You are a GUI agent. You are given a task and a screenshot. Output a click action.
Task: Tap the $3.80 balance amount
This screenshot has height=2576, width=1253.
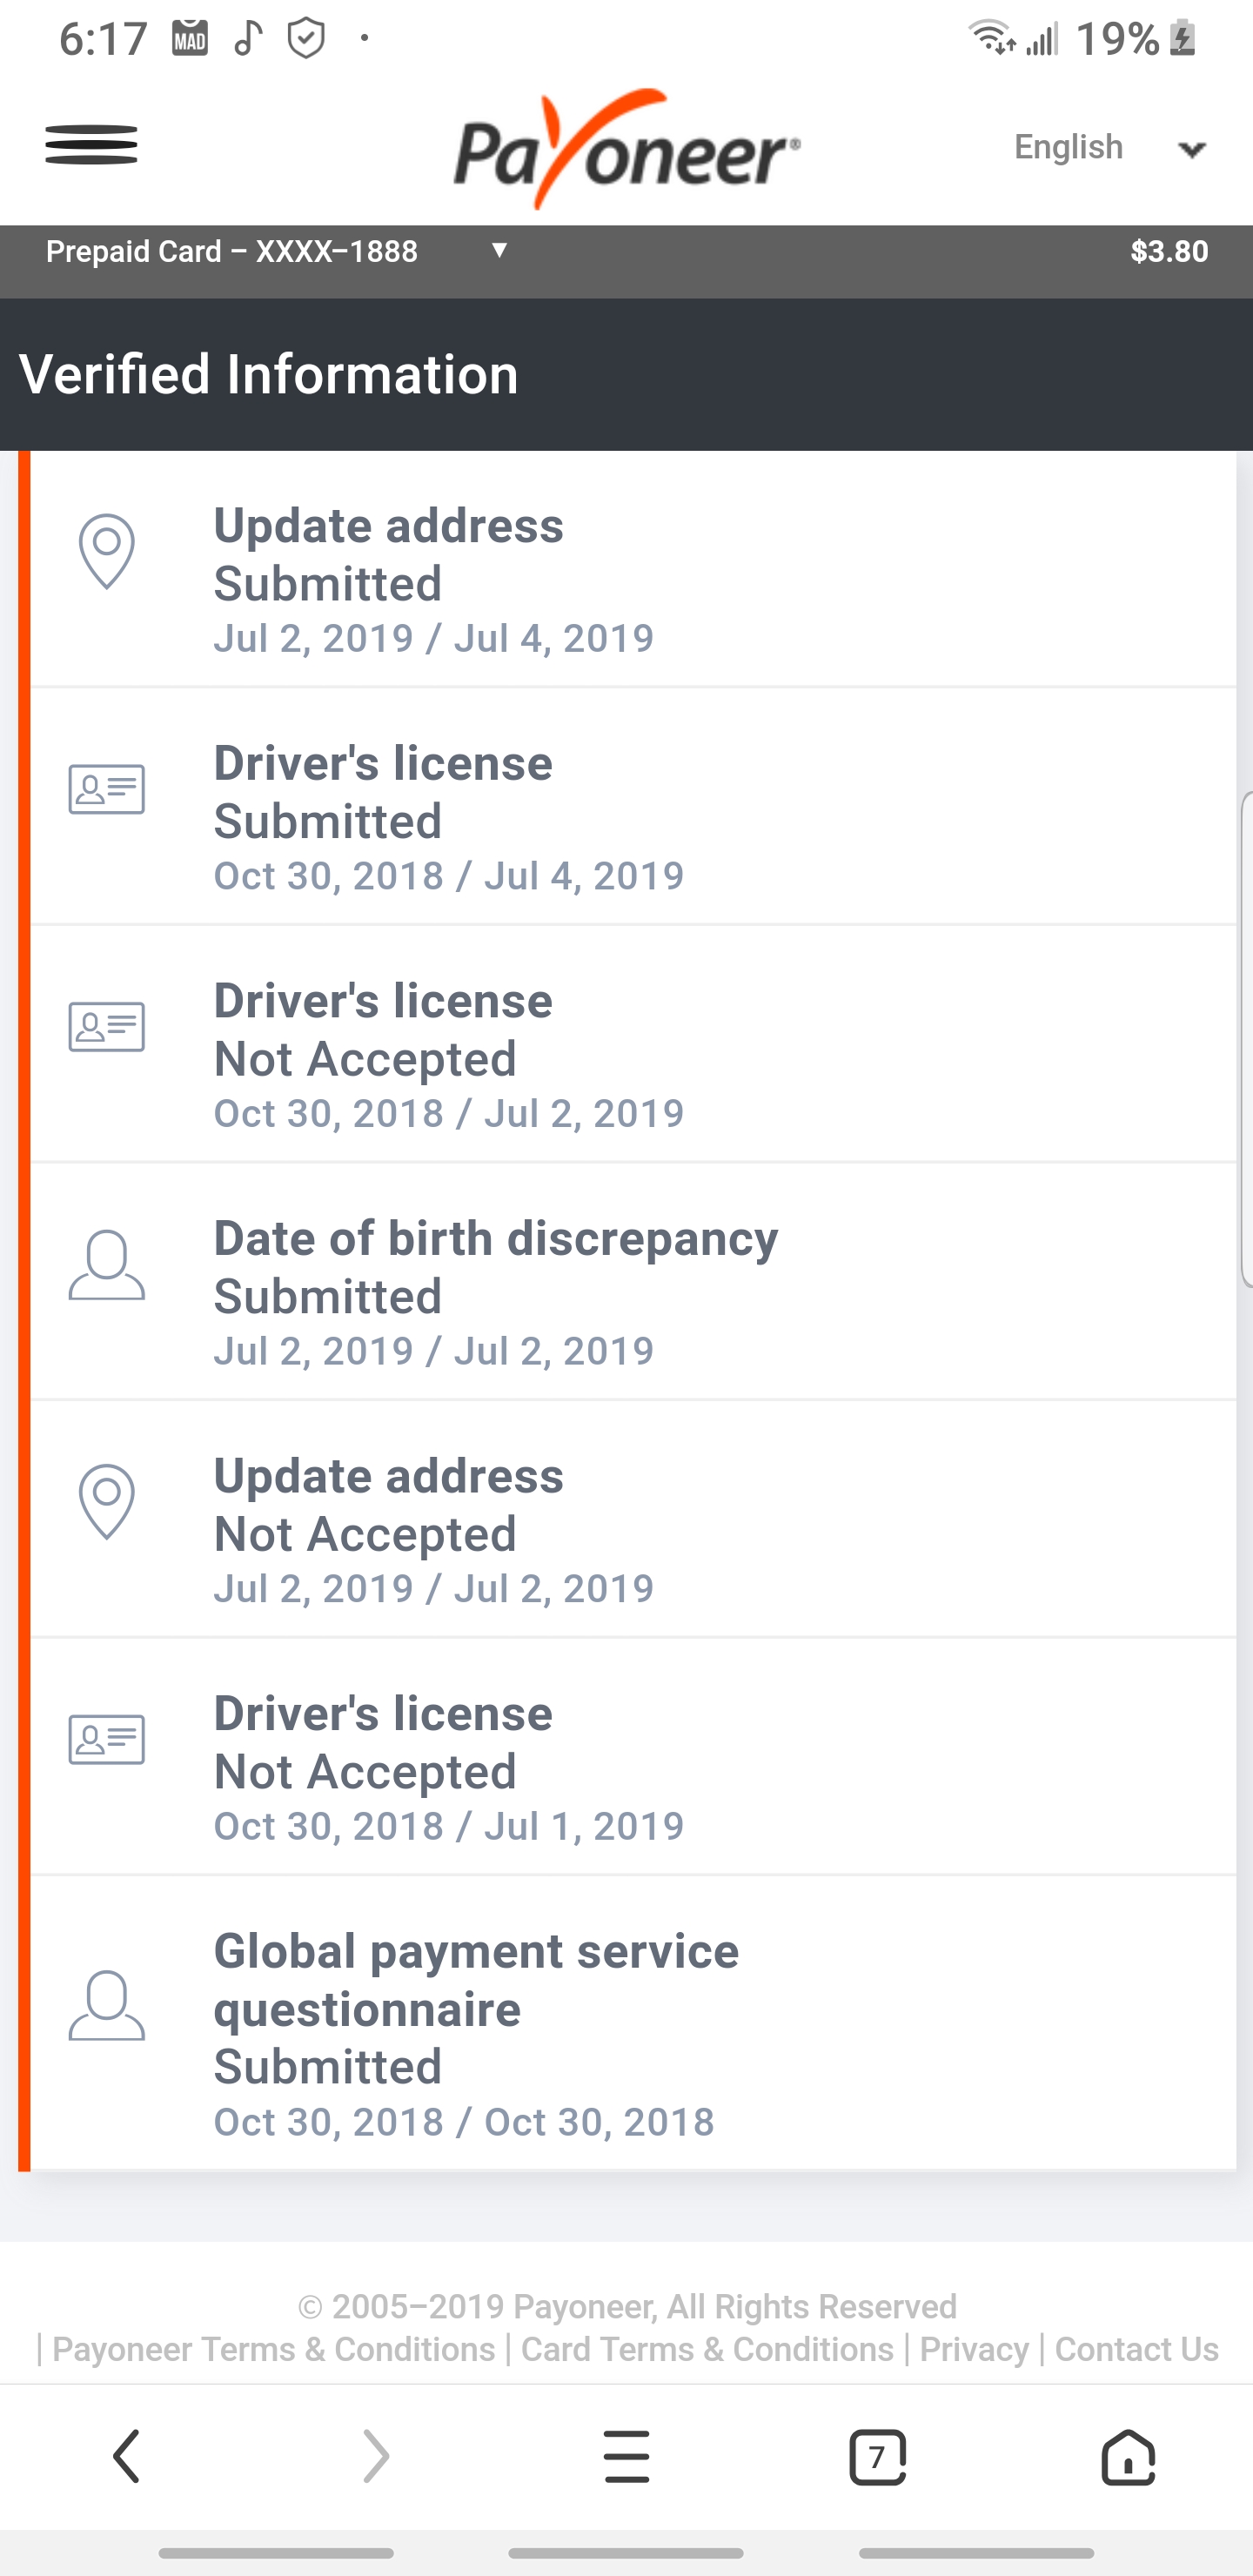click(1168, 251)
